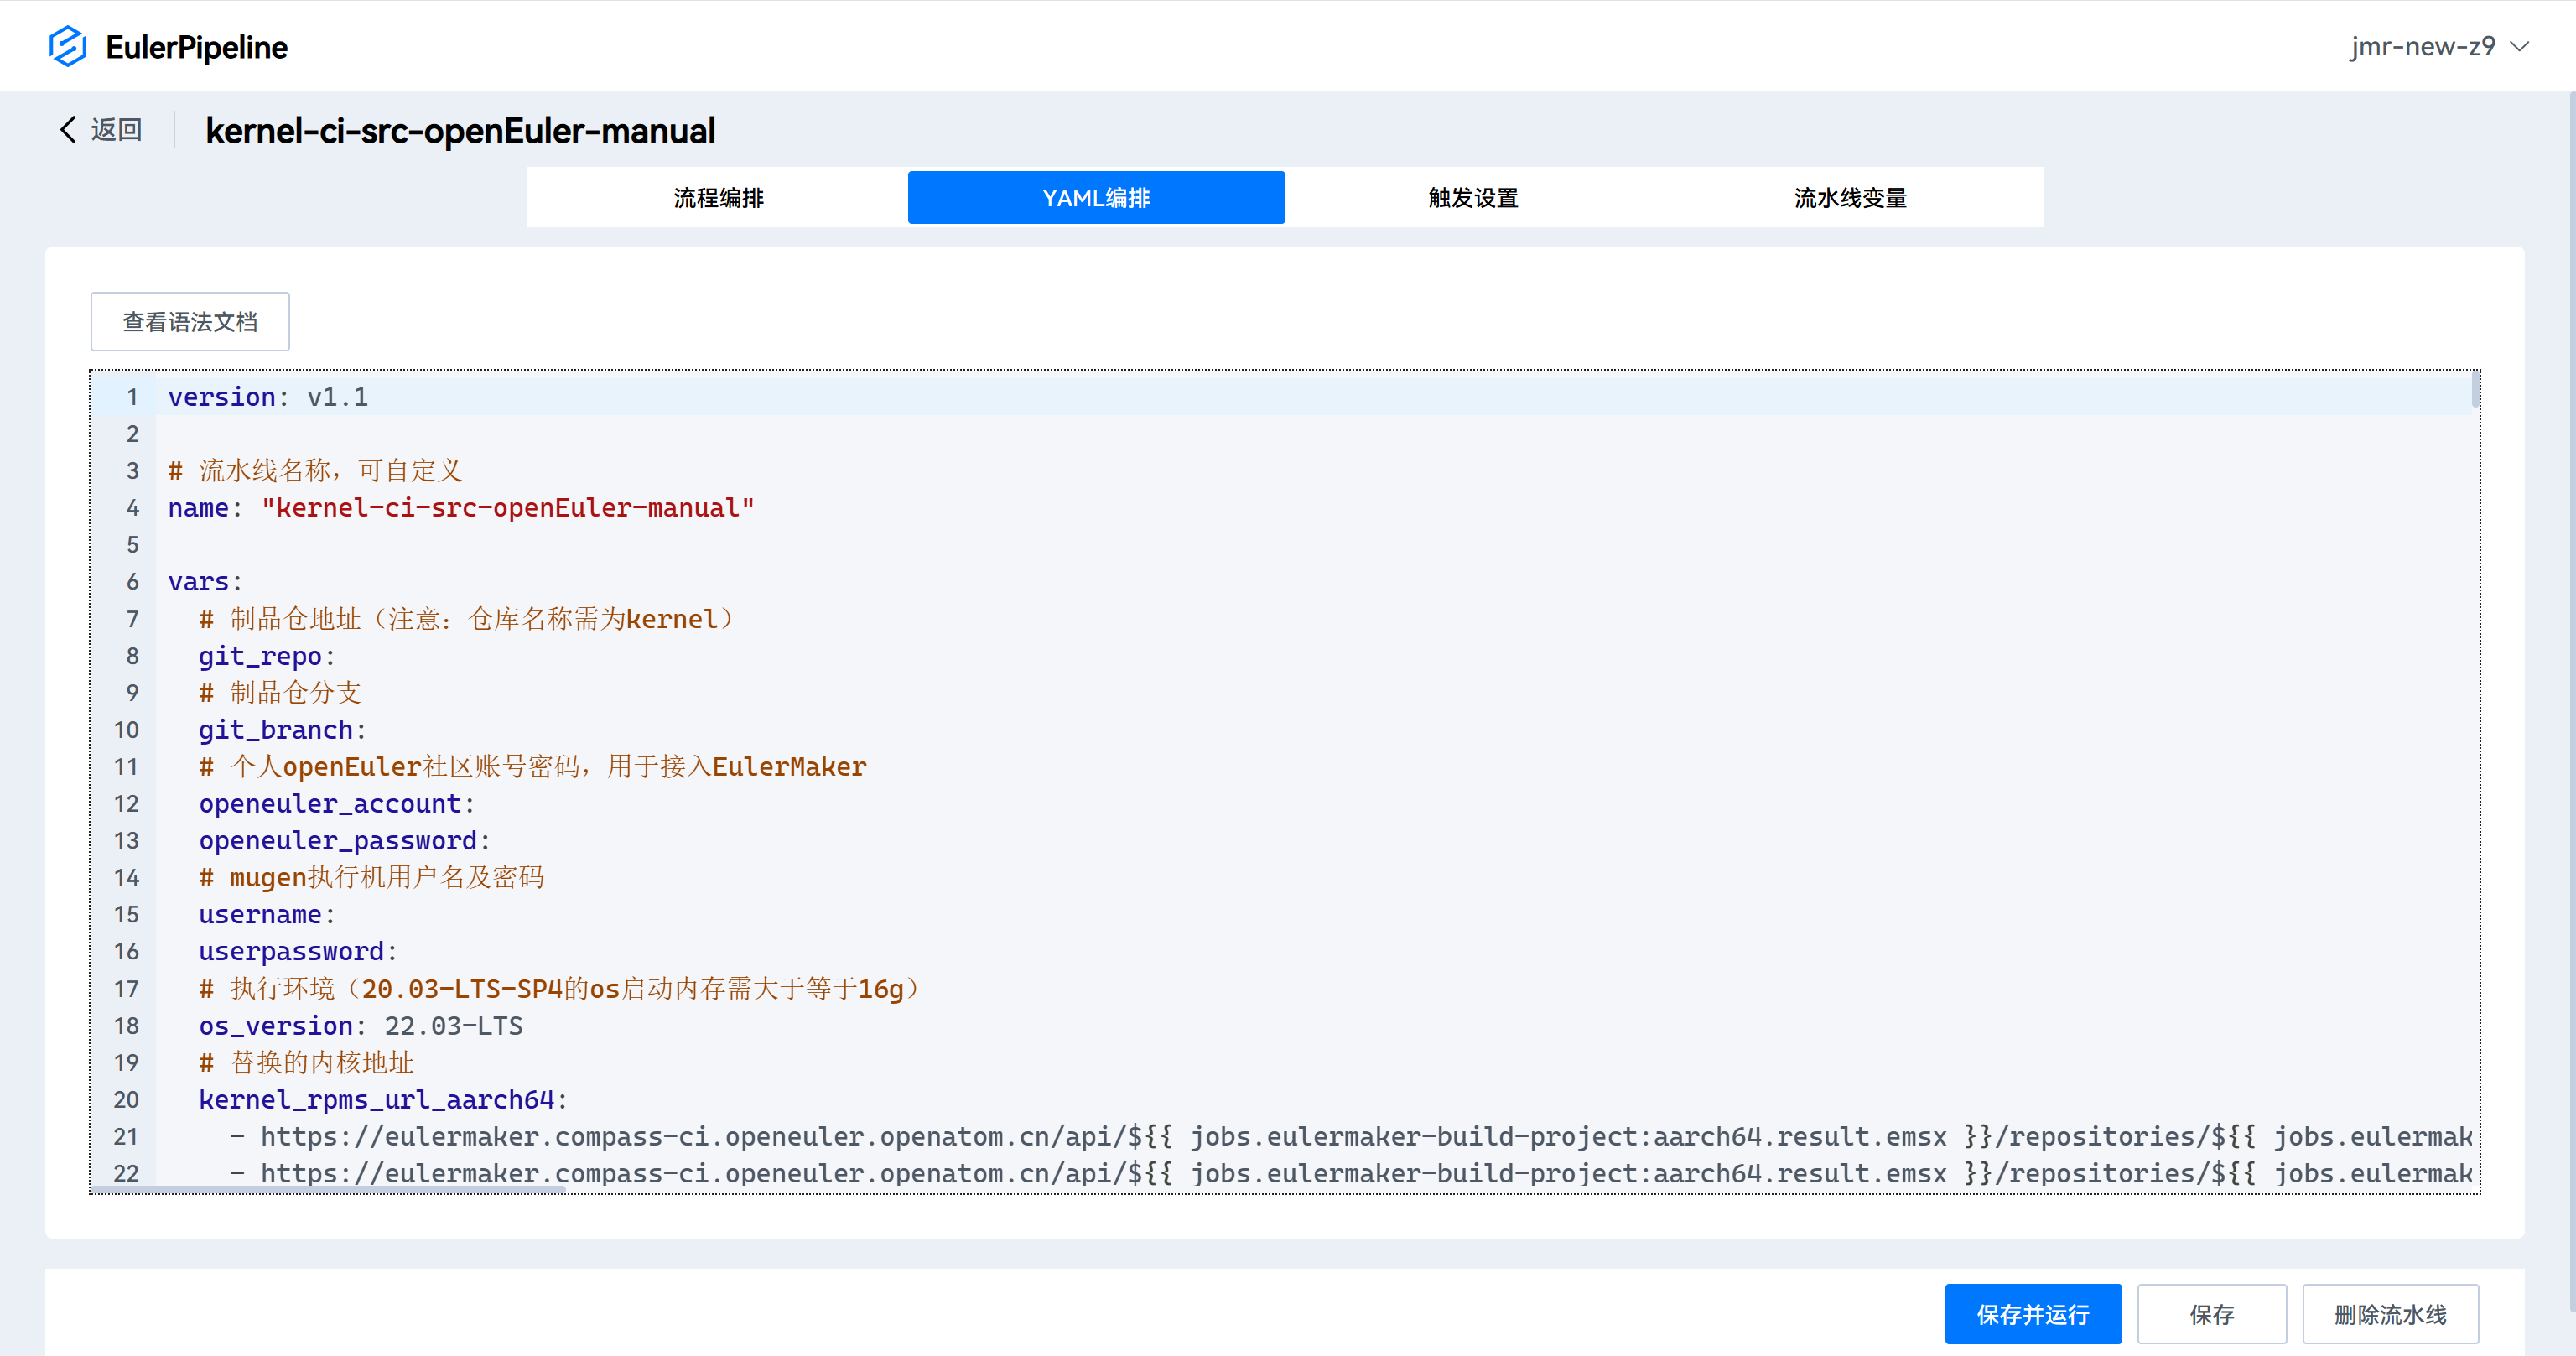Open the 触发设置 tab
The width and height of the screenshot is (2576, 1356).
tap(1473, 197)
